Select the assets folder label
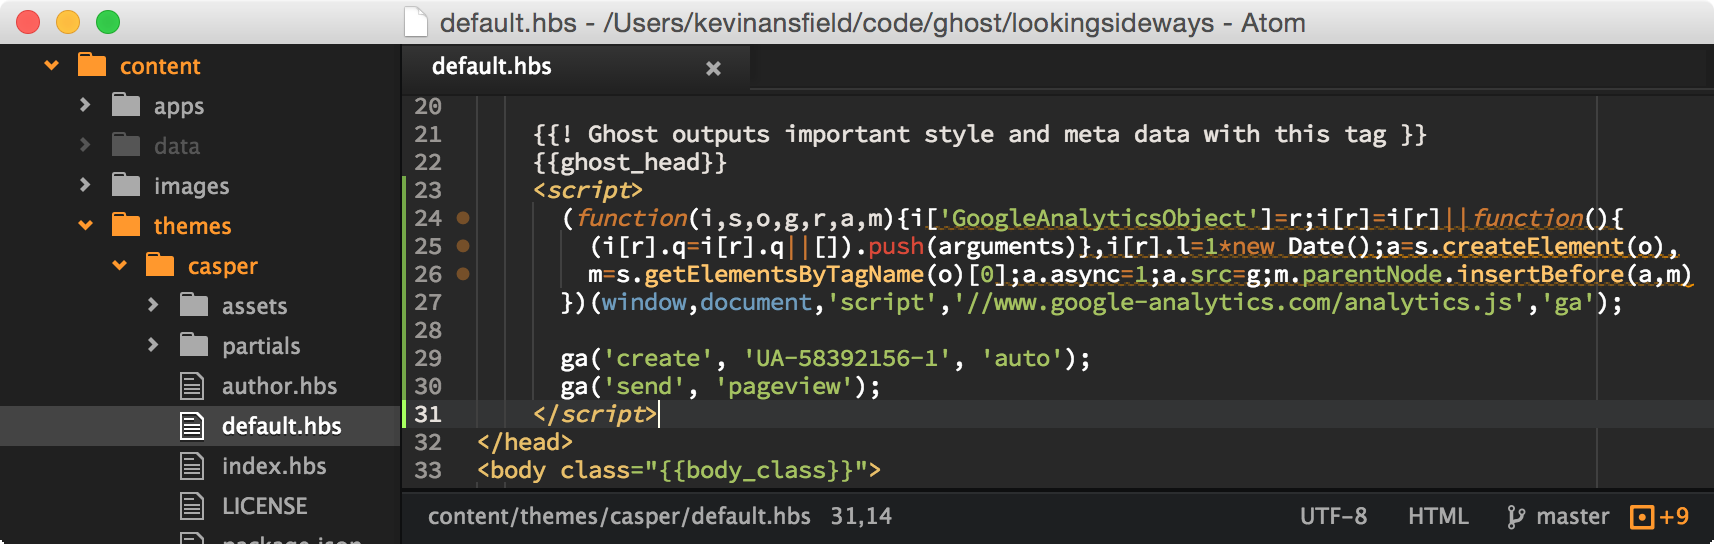1714x544 pixels. (255, 306)
